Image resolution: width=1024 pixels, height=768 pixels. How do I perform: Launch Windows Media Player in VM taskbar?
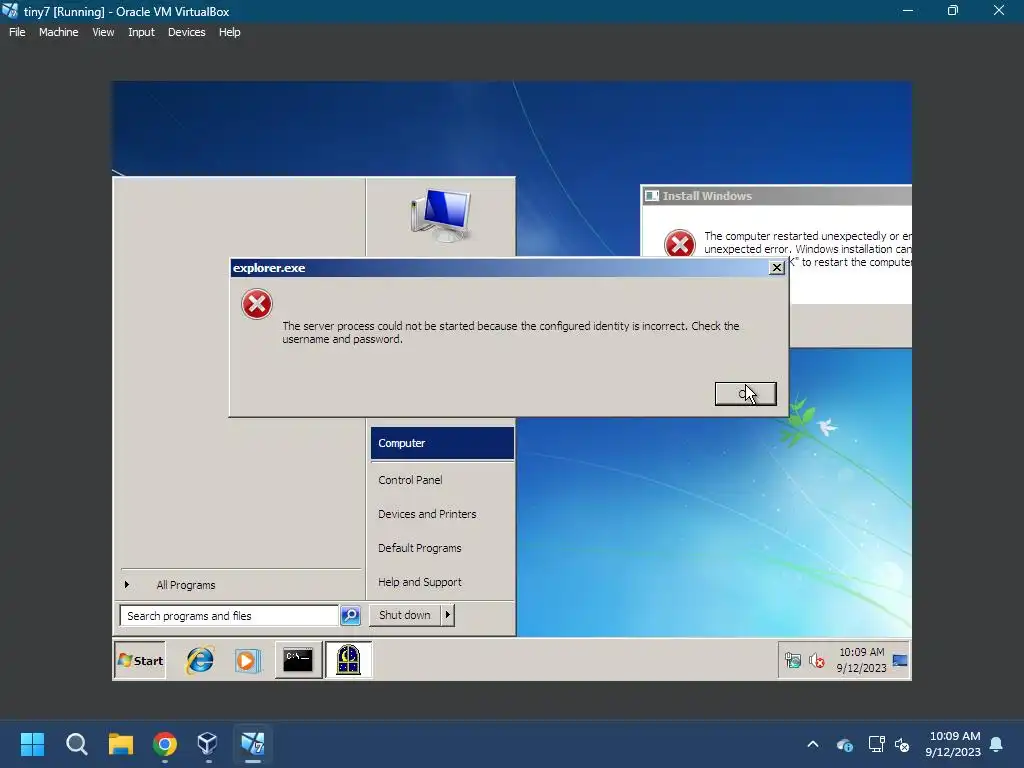click(x=248, y=661)
